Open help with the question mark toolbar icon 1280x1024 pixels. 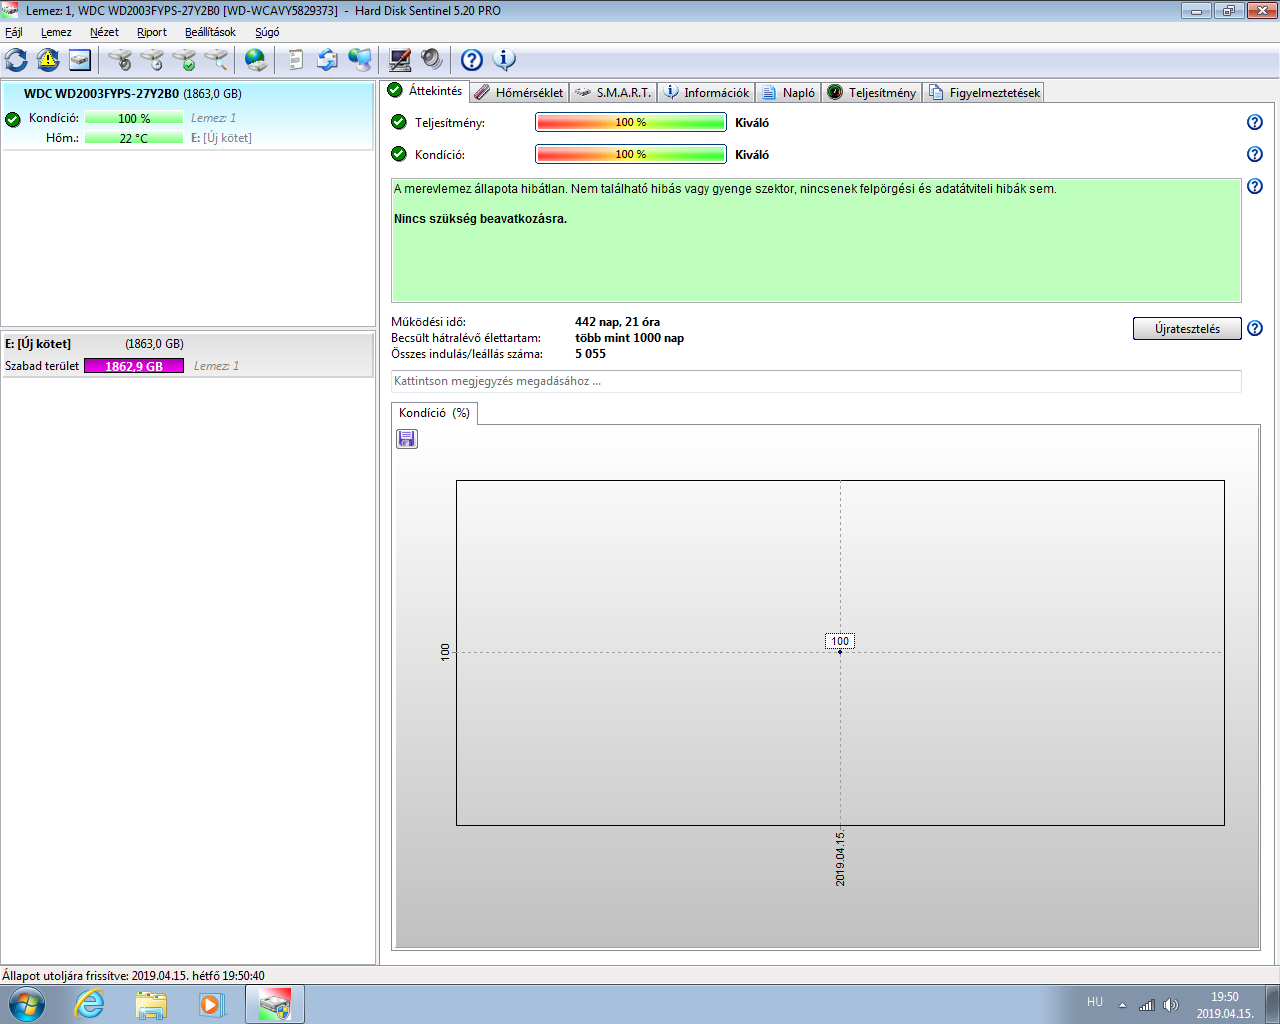tap(472, 60)
